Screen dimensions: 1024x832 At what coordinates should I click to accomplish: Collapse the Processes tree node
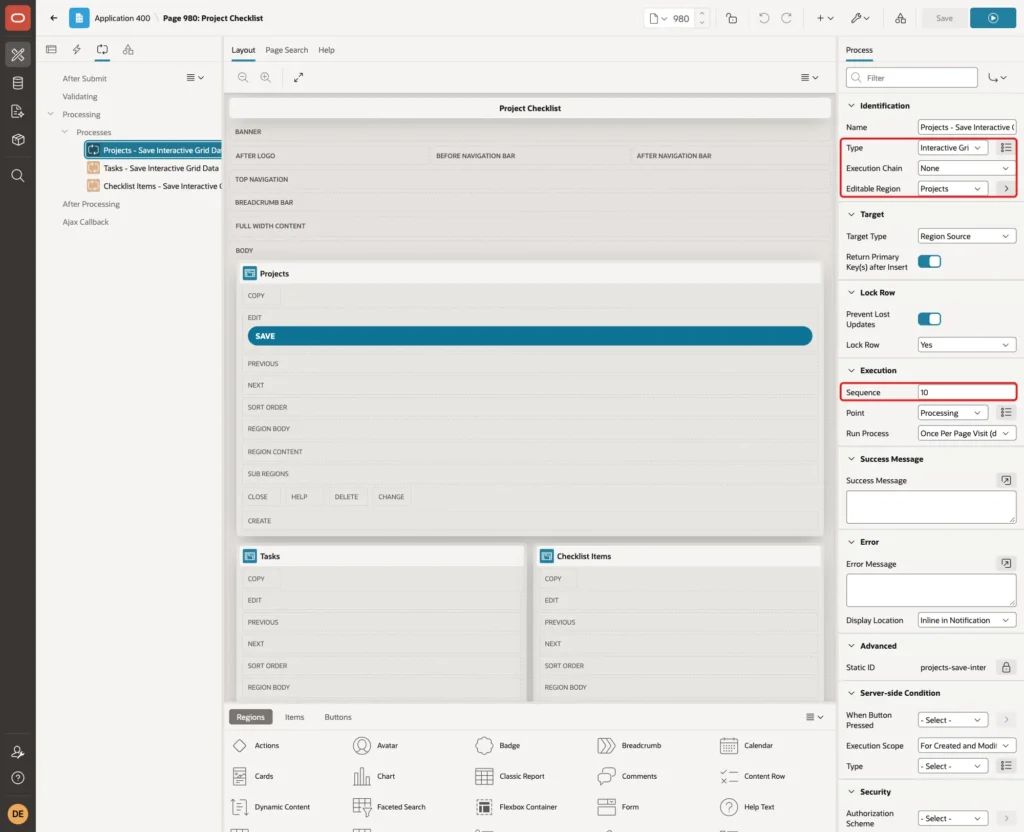pos(65,132)
